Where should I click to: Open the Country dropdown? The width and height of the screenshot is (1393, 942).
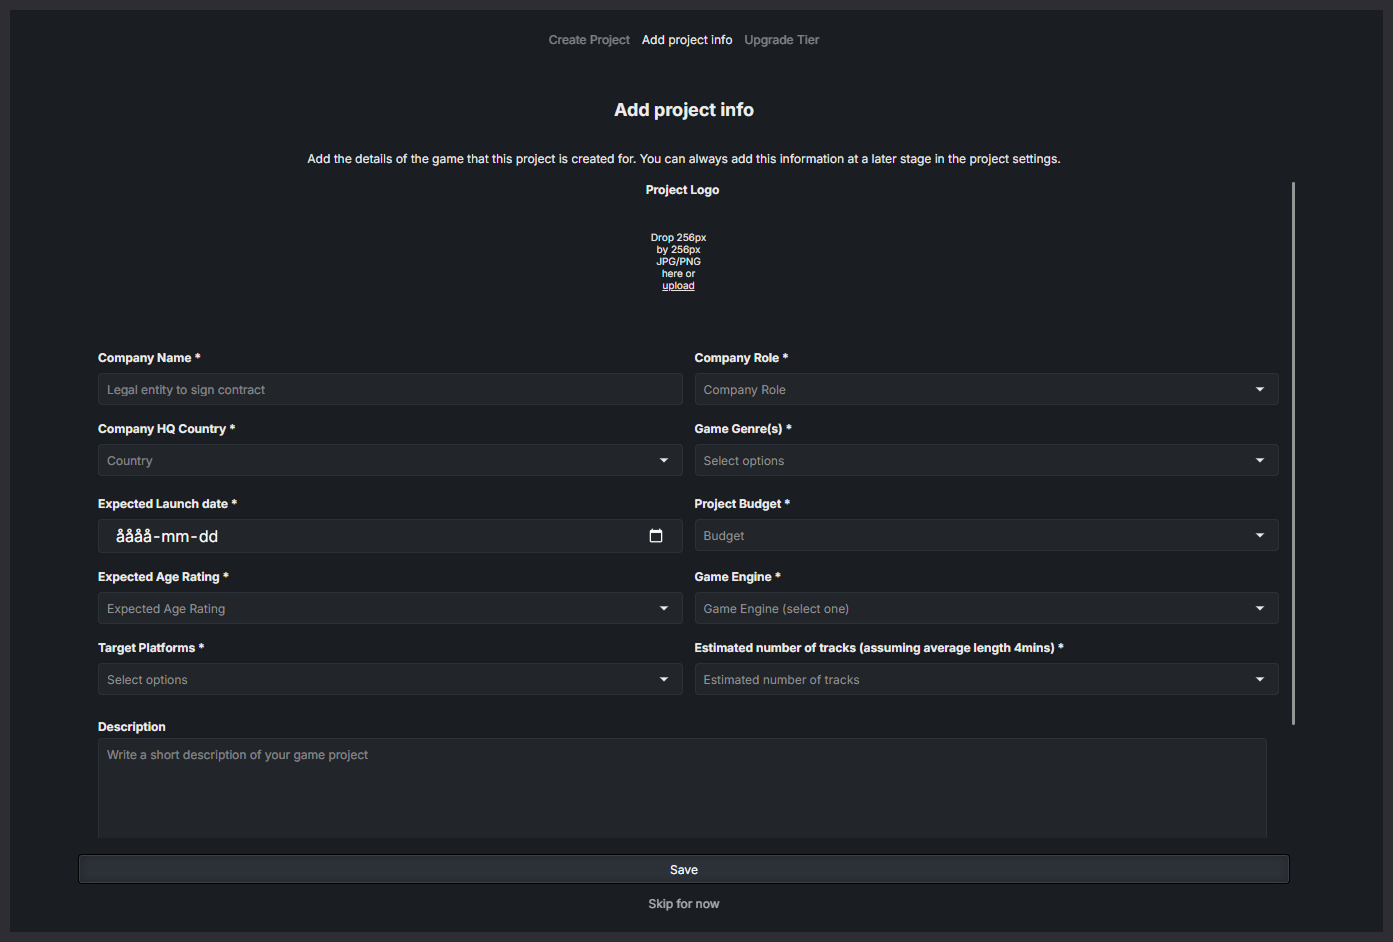[x=390, y=460]
